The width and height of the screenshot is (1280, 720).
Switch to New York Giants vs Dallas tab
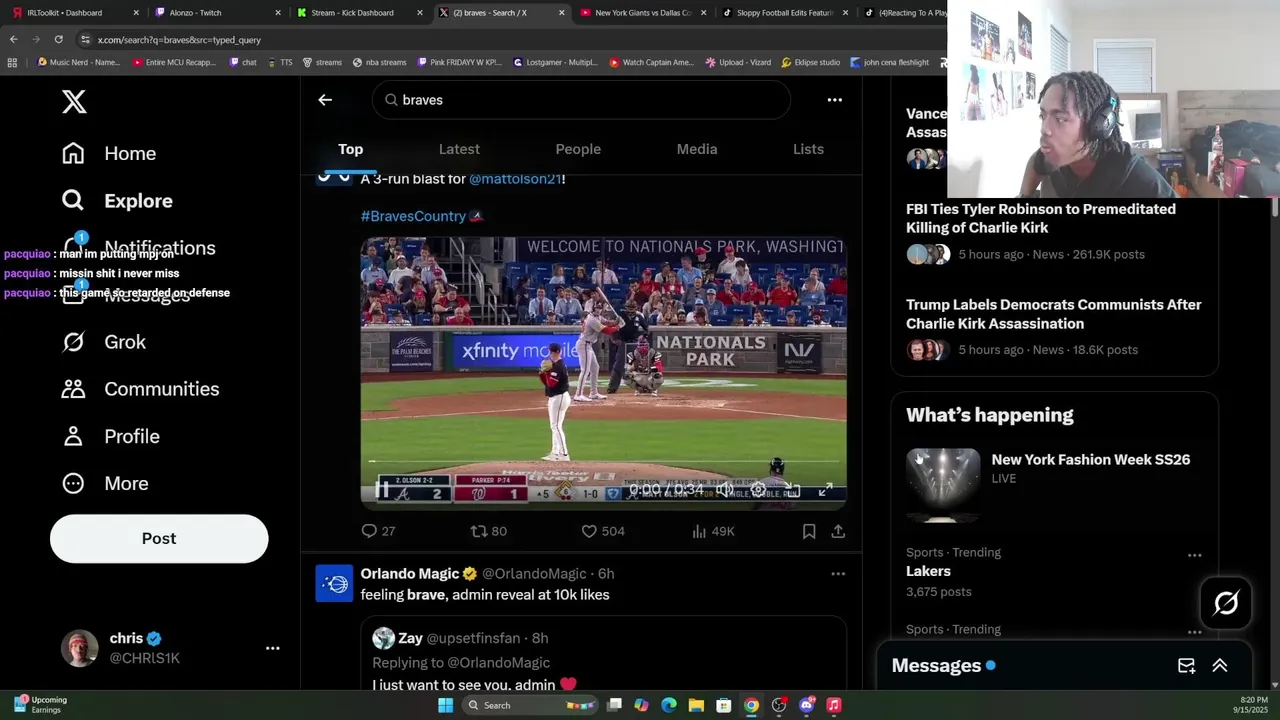(x=642, y=13)
